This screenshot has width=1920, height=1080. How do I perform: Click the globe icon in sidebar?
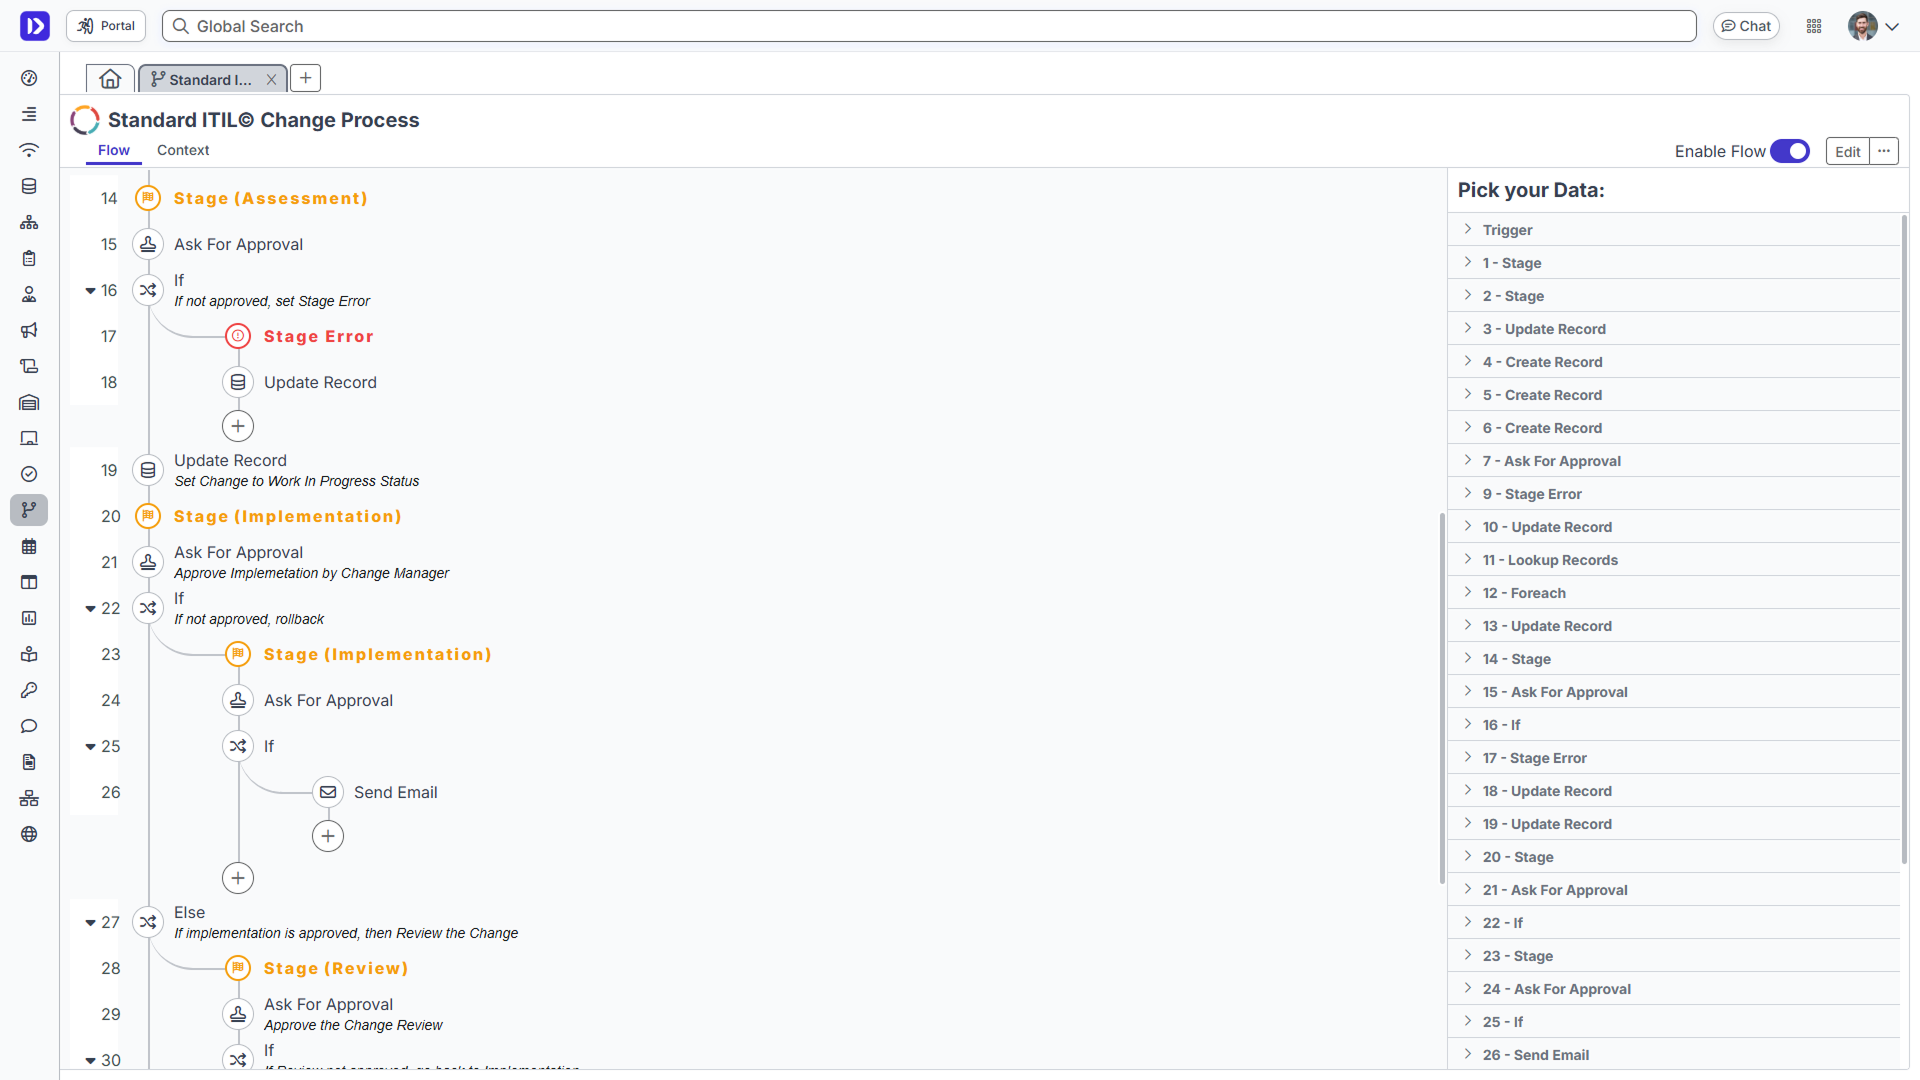coord(29,834)
